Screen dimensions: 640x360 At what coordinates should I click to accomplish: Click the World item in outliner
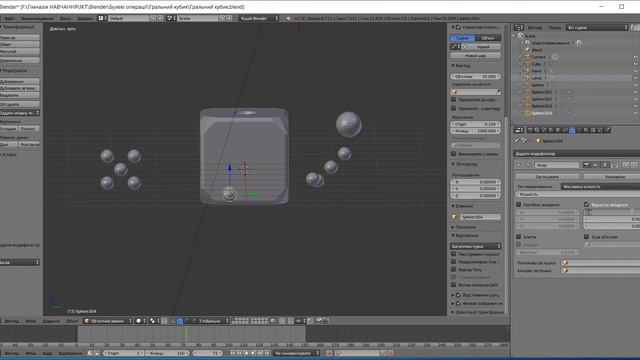[537, 50]
